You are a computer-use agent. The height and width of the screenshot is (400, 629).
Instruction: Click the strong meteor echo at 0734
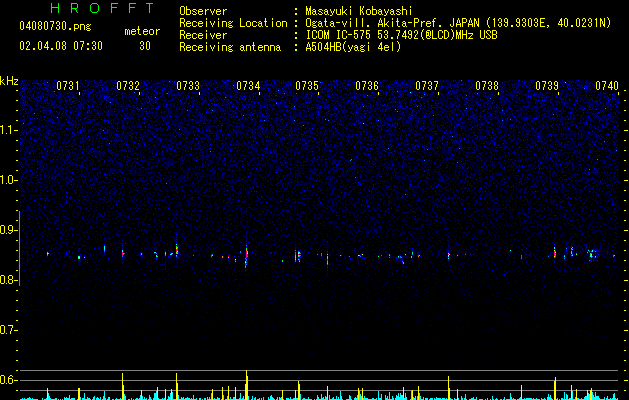coord(246,256)
